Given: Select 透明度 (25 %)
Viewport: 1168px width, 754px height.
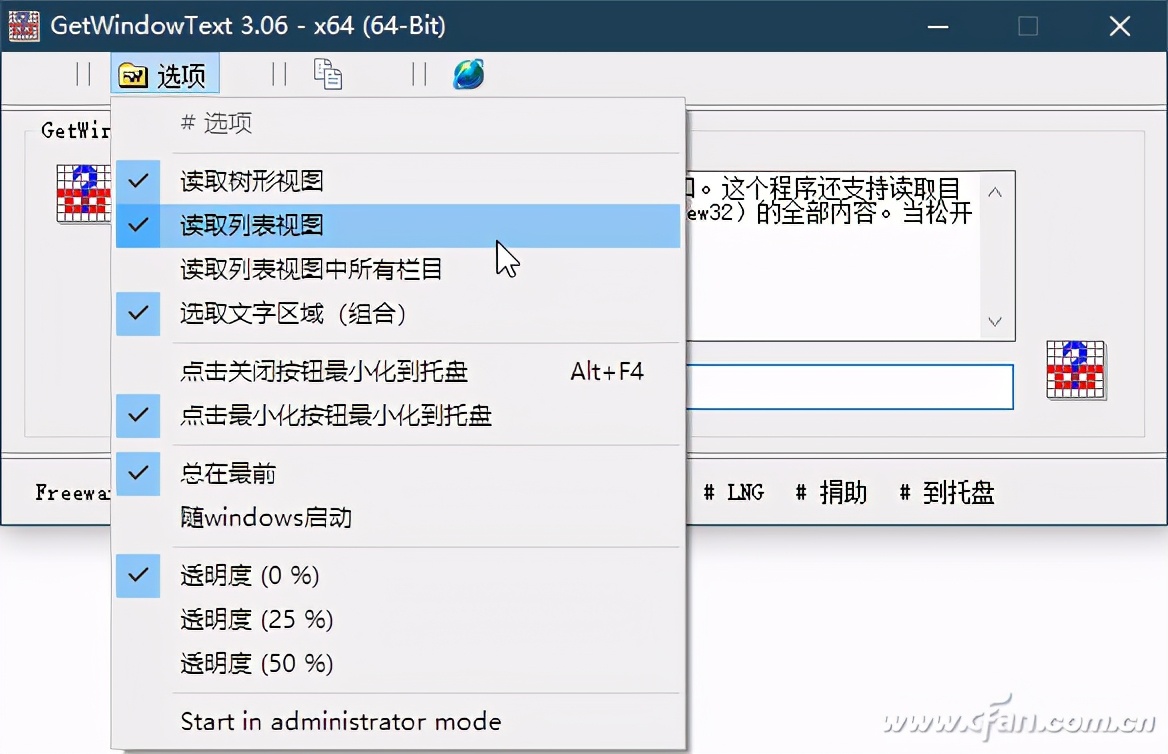Looking at the screenshot, I should pyautogui.click(x=398, y=619).
